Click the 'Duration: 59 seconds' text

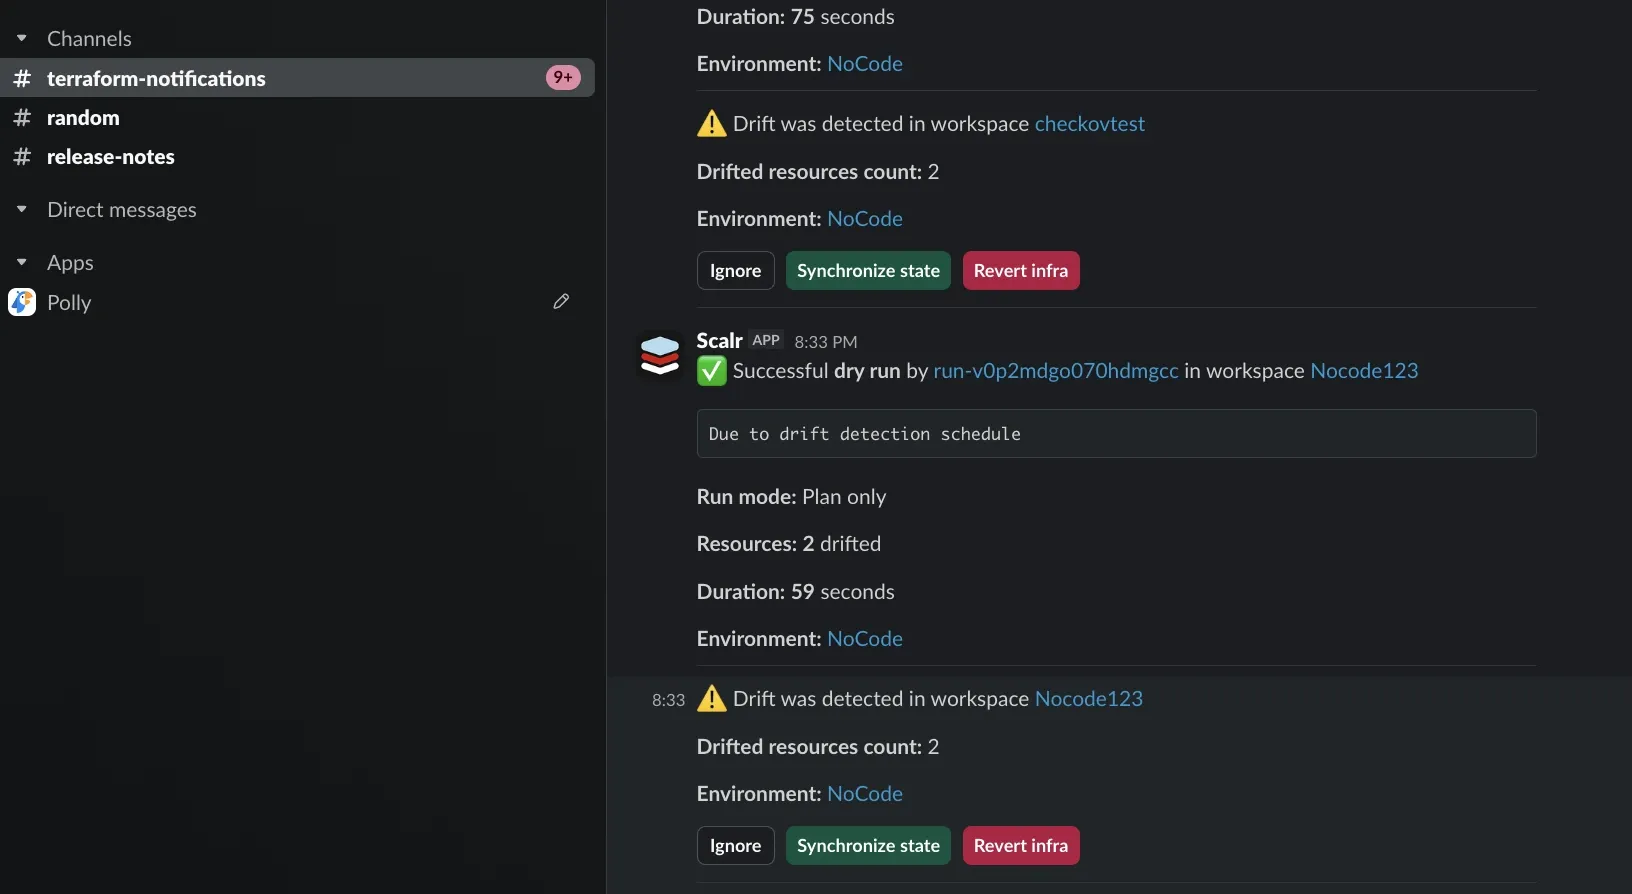[x=795, y=592]
